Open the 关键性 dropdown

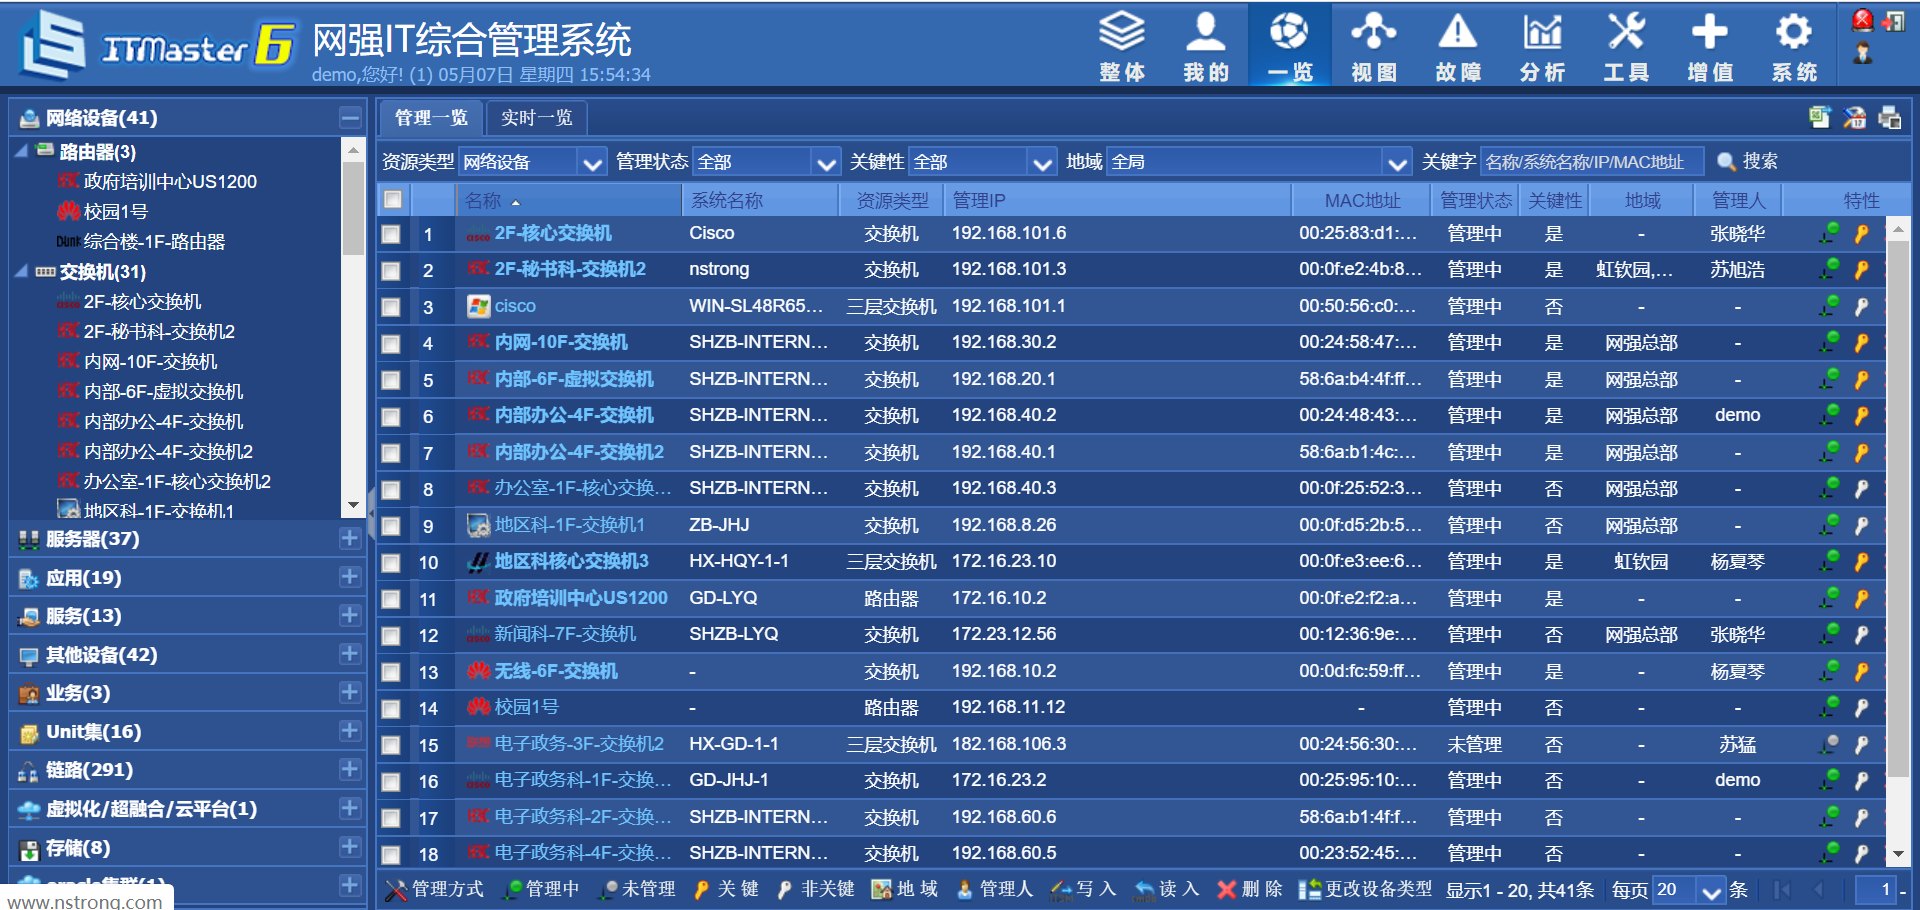click(983, 162)
